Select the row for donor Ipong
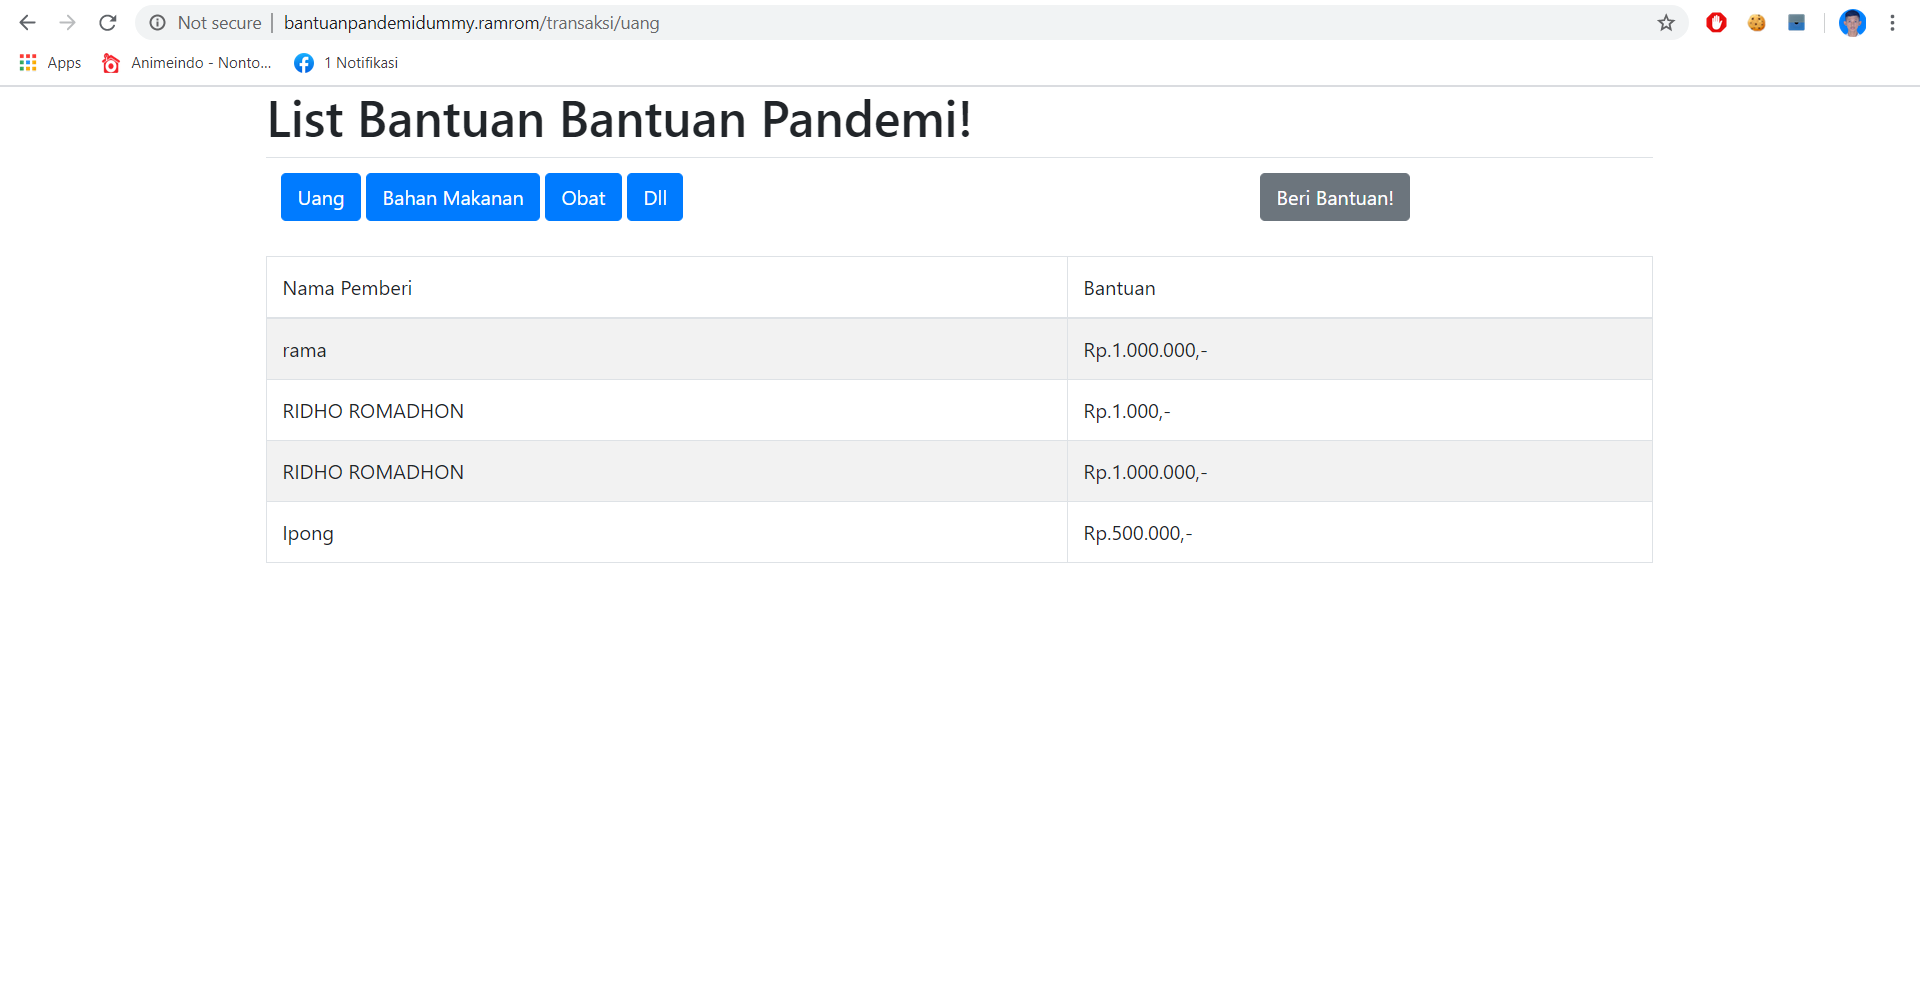Image resolution: width=1920 pixels, height=986 pixels. (665, 532)
